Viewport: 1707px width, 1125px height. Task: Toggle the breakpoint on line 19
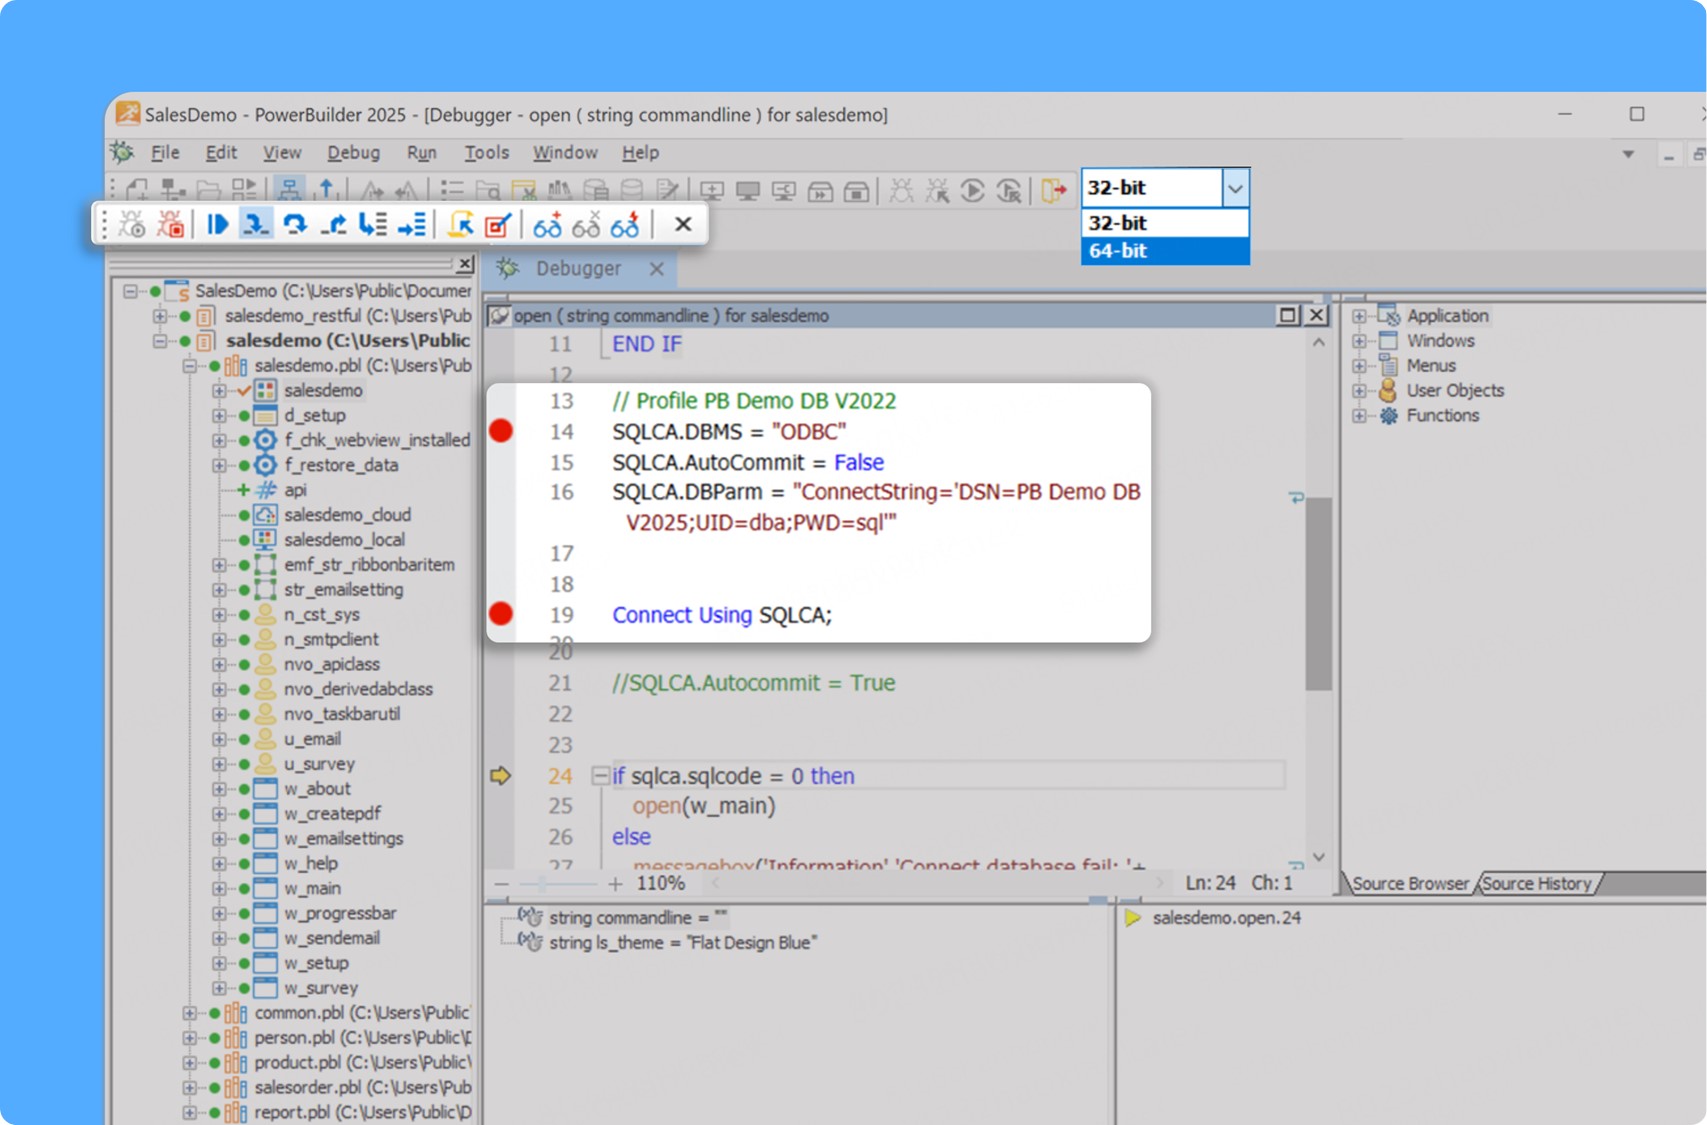point(501,614)
